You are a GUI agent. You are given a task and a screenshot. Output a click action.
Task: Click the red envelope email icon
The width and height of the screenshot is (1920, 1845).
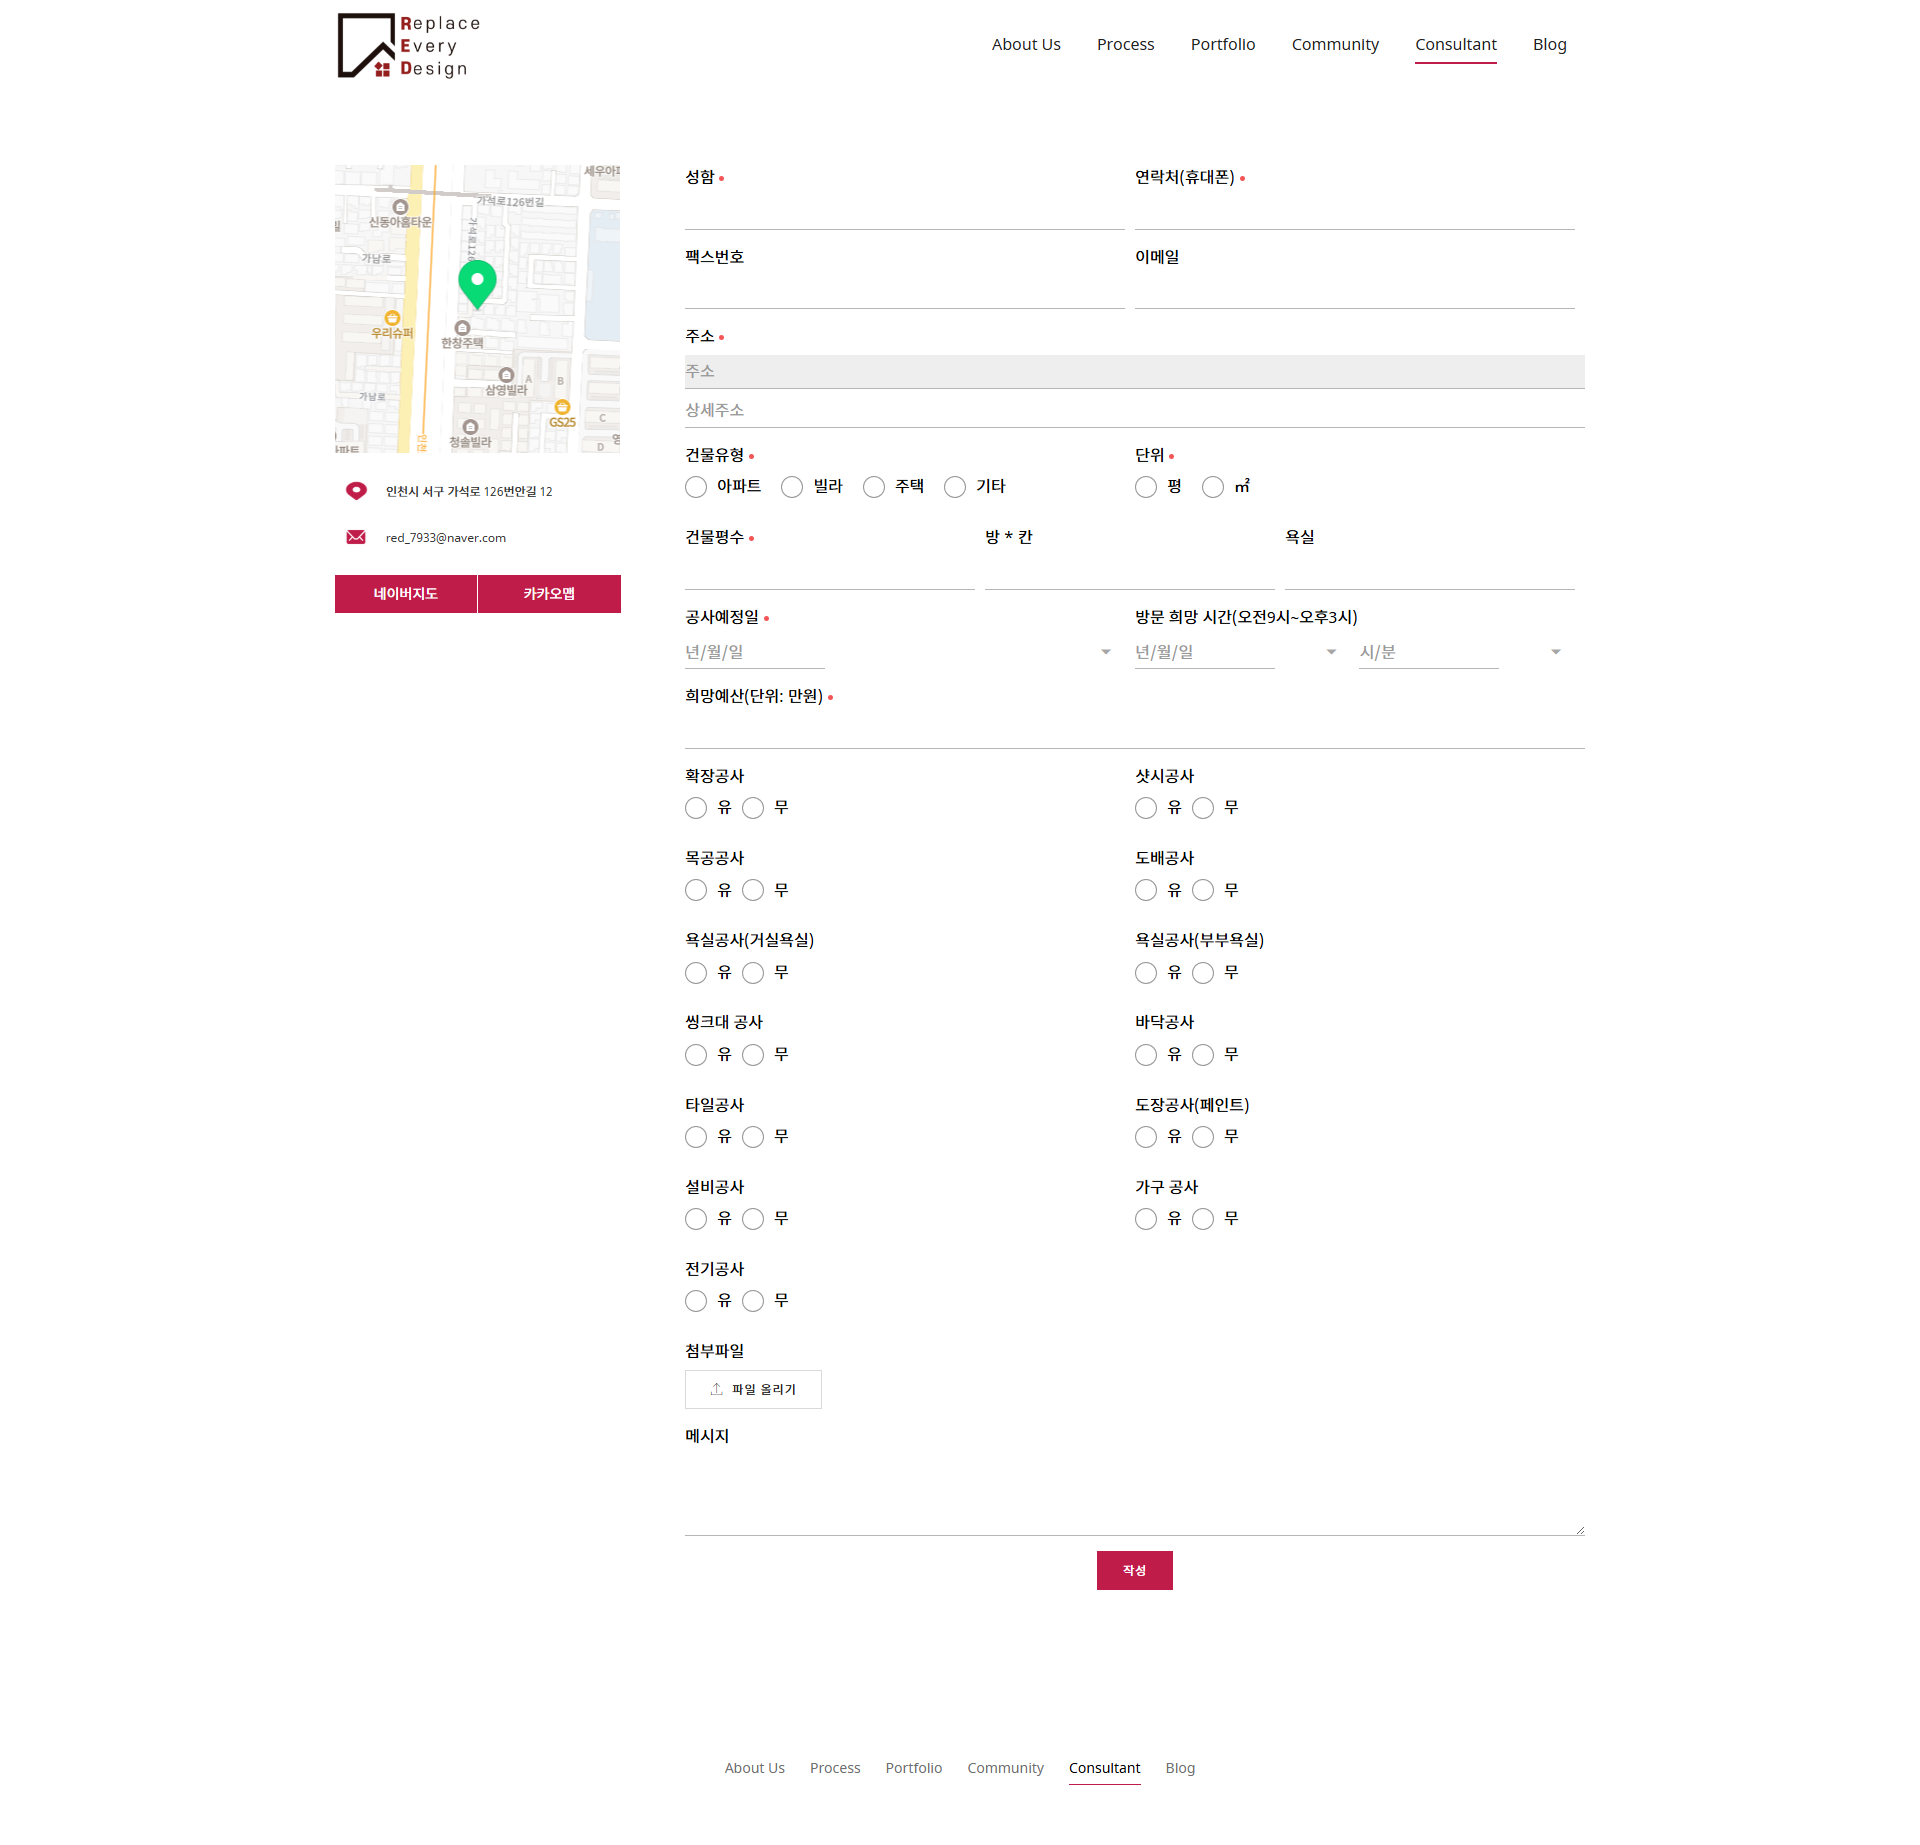pos(356,538)
